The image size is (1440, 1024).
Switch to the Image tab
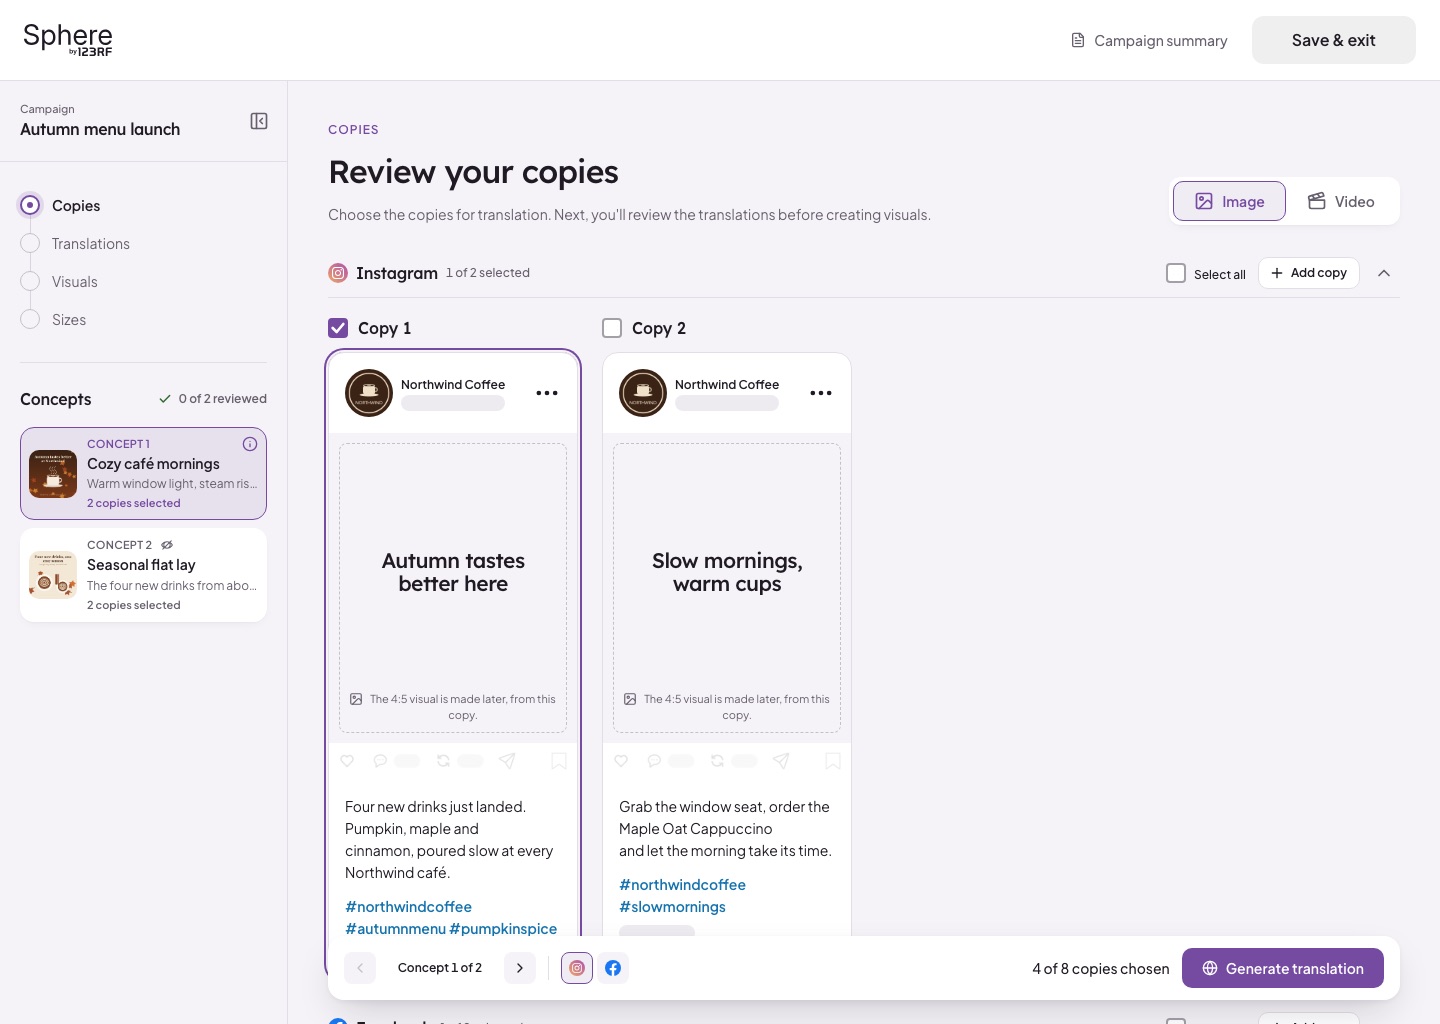point(1229,201)
